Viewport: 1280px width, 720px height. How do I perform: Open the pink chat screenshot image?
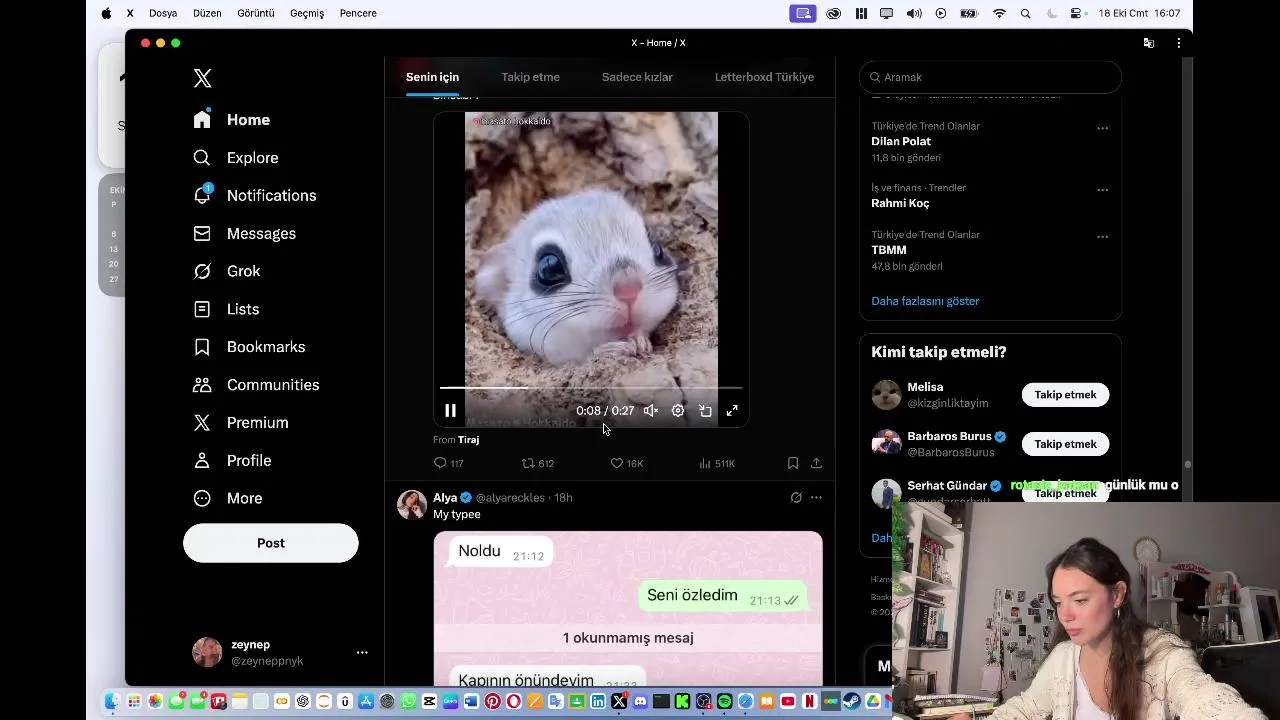click(628, 608)
